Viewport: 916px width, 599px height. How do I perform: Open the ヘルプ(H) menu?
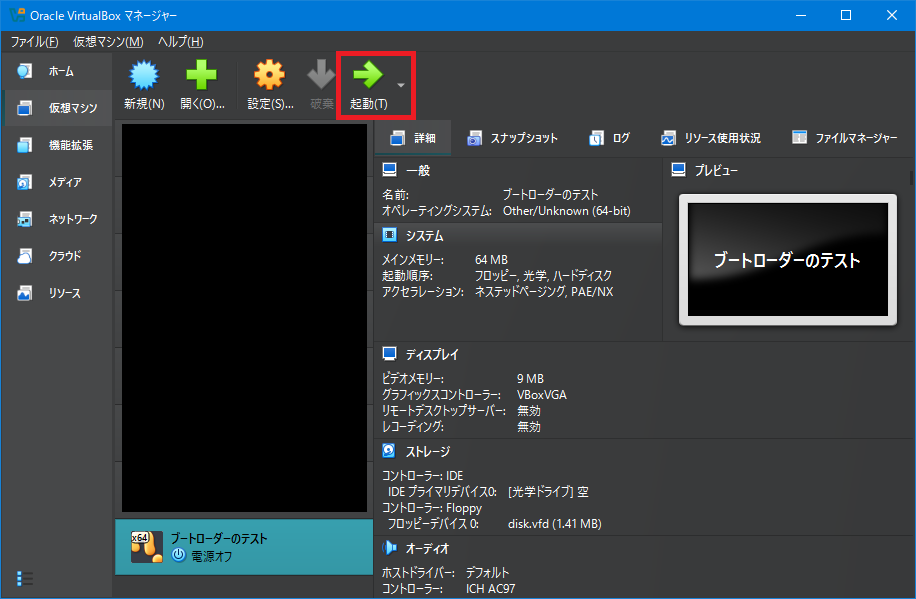click(181, 41)
